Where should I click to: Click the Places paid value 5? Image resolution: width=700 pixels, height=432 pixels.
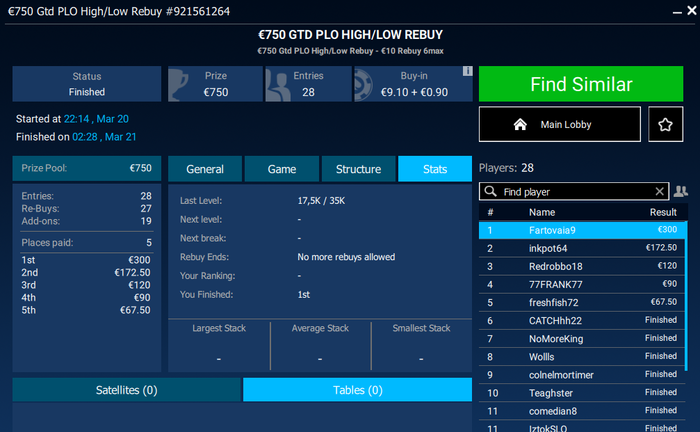pyautogui.click(x=149, y=242)
